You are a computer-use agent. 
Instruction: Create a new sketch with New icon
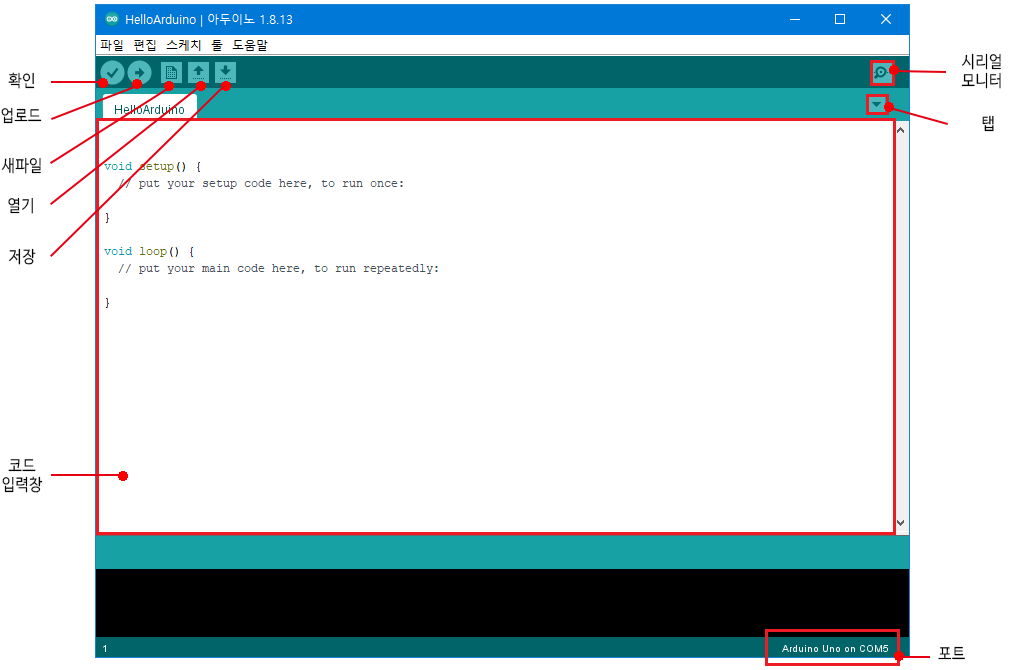[x=172, y=72]
